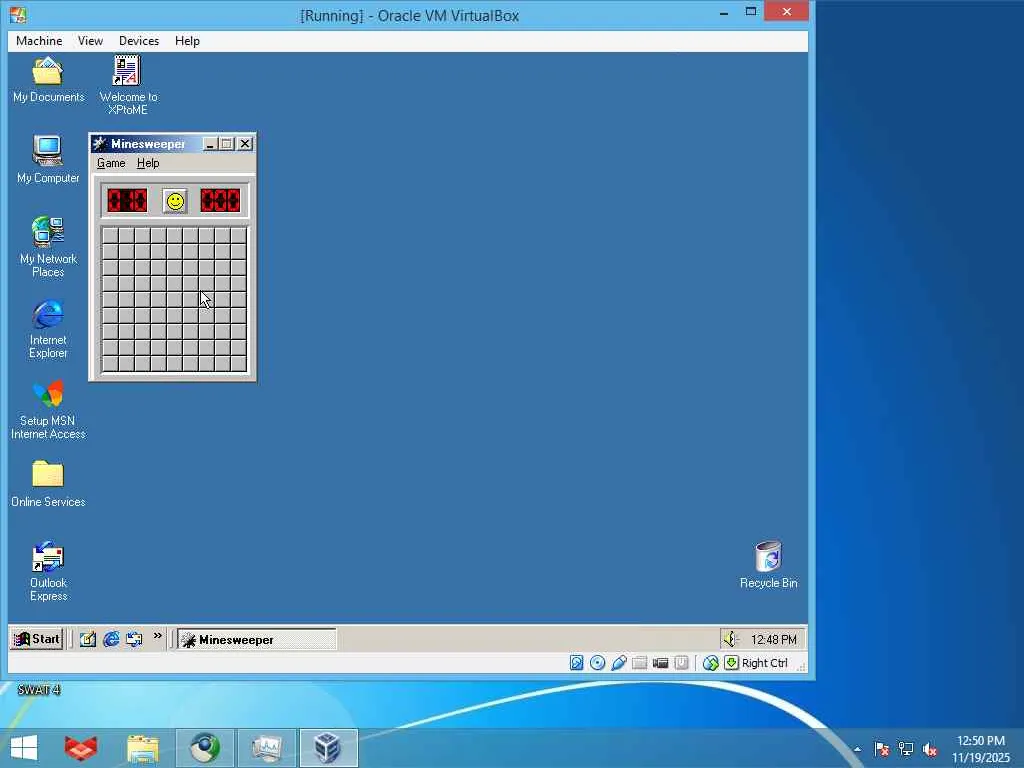This screenshot has height=768, width=1024.
Task: Click the Minesweeper title bar icon
Action: 100,144
